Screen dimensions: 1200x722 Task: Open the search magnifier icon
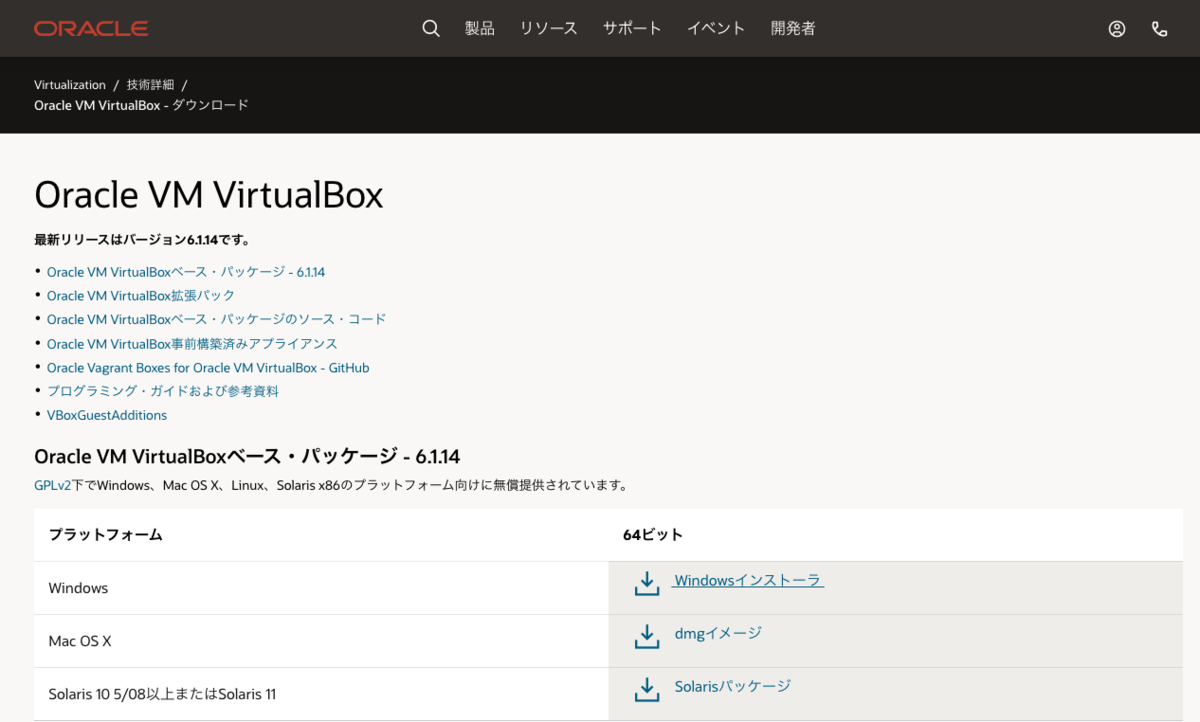[x=431, y=28]
